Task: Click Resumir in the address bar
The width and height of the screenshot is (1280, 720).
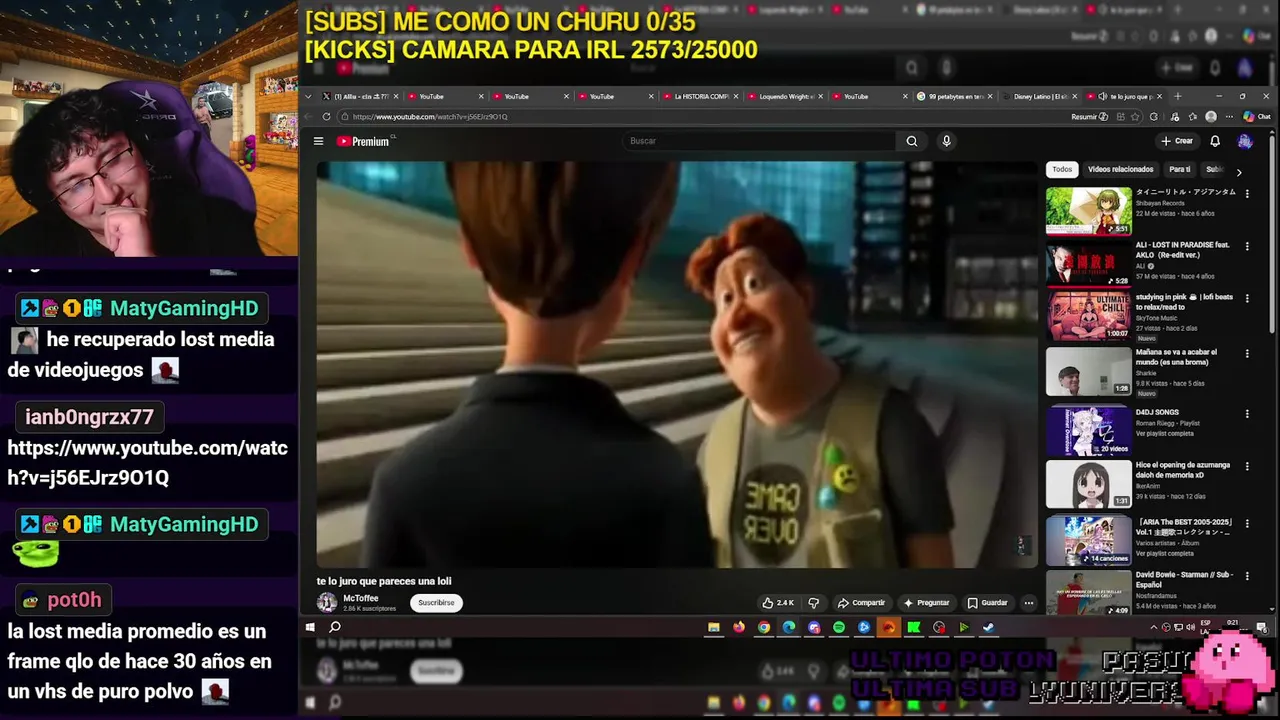Action: [x=1089, y=117]
